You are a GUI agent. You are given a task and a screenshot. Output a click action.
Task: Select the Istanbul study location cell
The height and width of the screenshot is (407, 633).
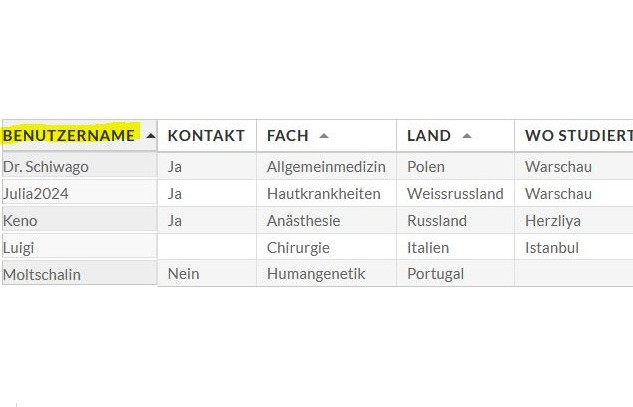point(552,247)
